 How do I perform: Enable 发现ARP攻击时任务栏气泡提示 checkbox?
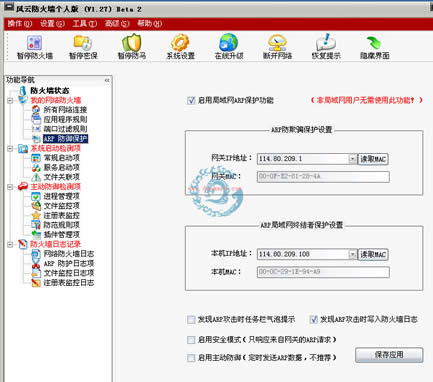click(x=191, y=320)
